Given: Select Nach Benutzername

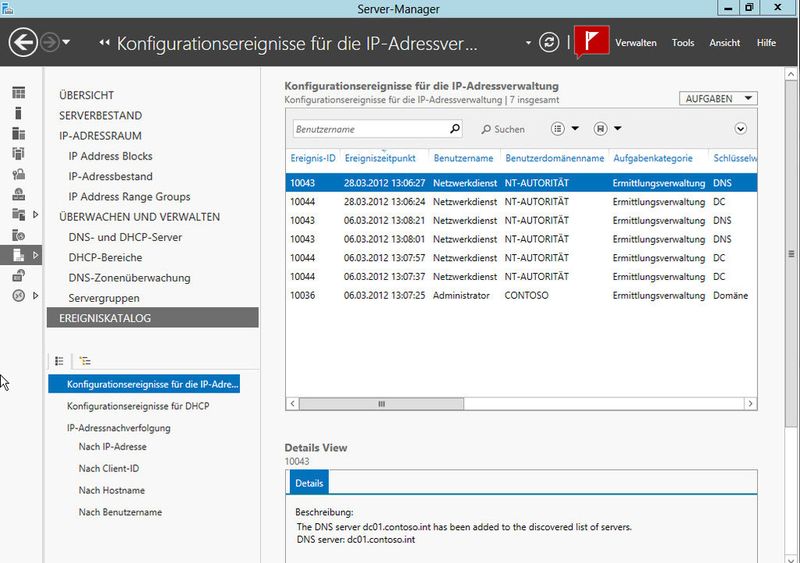Looking at the screenshot, I should [120, 512].
